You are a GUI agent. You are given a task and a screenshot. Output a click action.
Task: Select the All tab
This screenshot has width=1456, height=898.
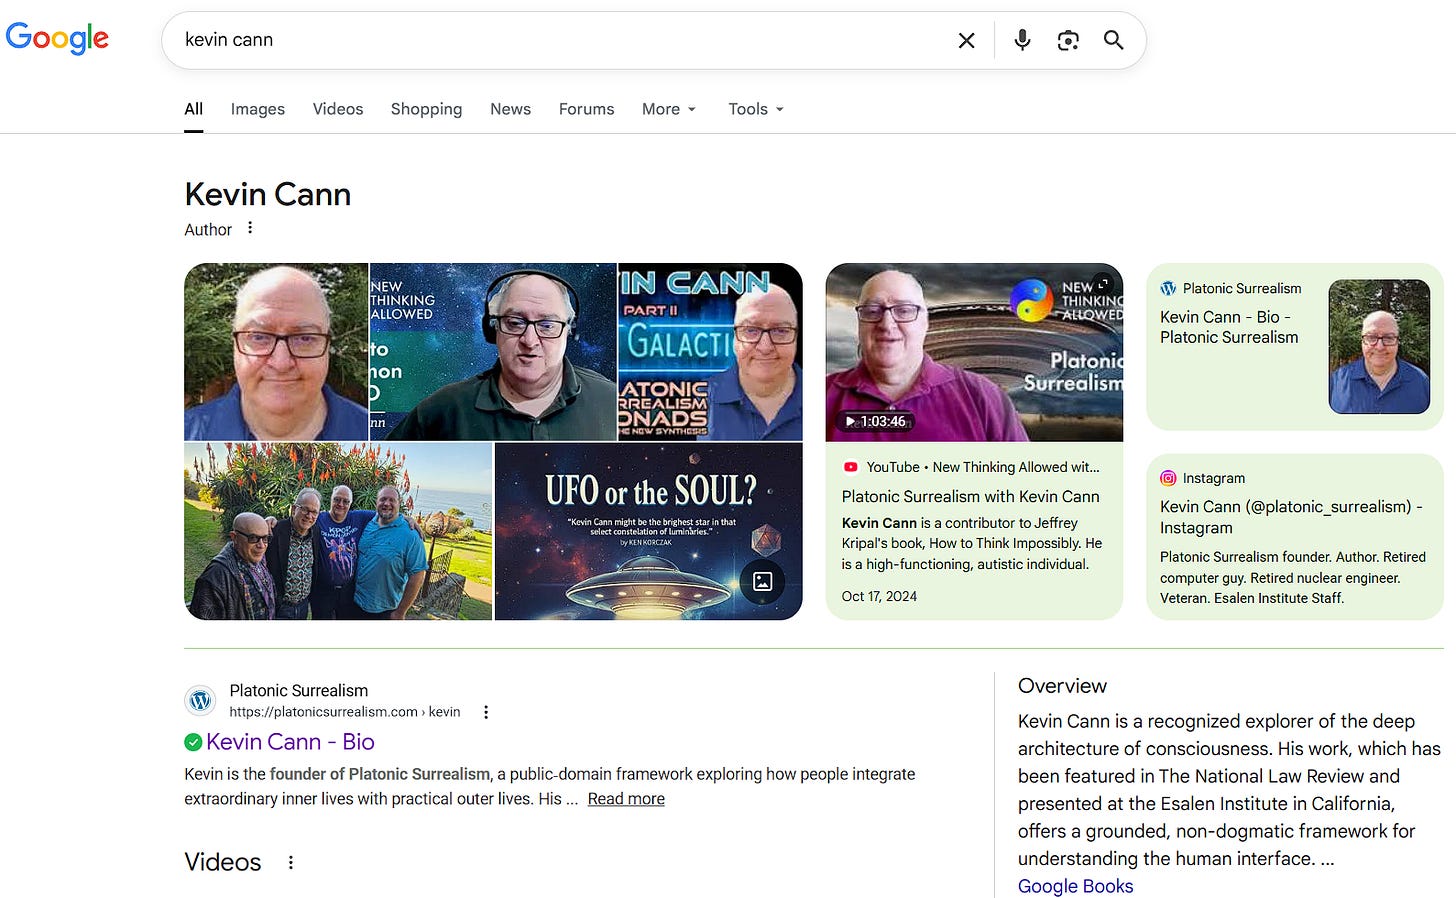coord(194,109)
